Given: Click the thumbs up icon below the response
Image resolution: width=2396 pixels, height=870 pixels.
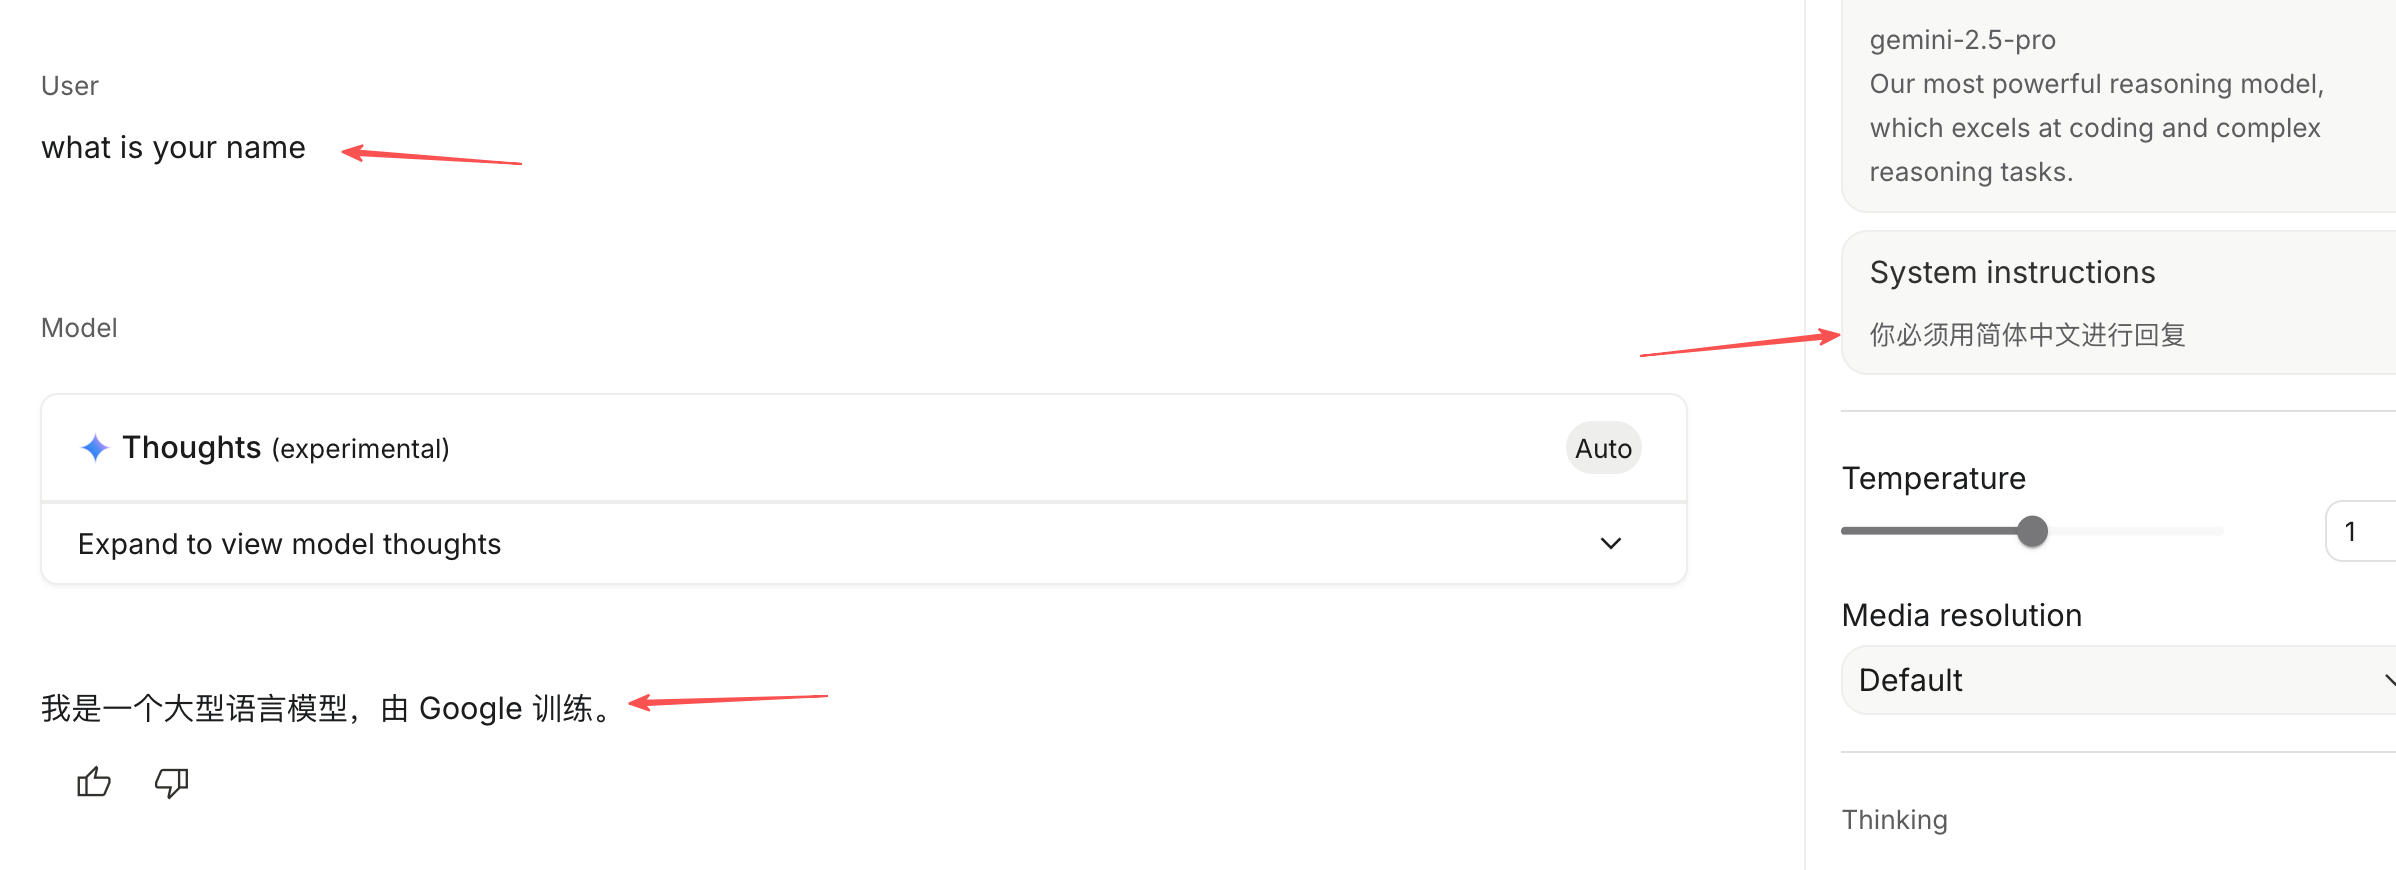Looking at the screenshot, I should pos(94,782).
